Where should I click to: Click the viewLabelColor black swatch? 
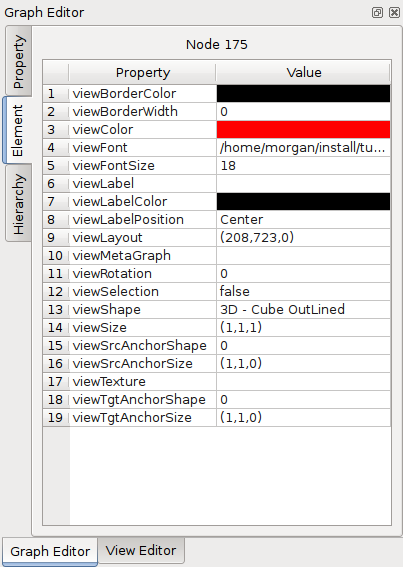click(x=304, y=201)
